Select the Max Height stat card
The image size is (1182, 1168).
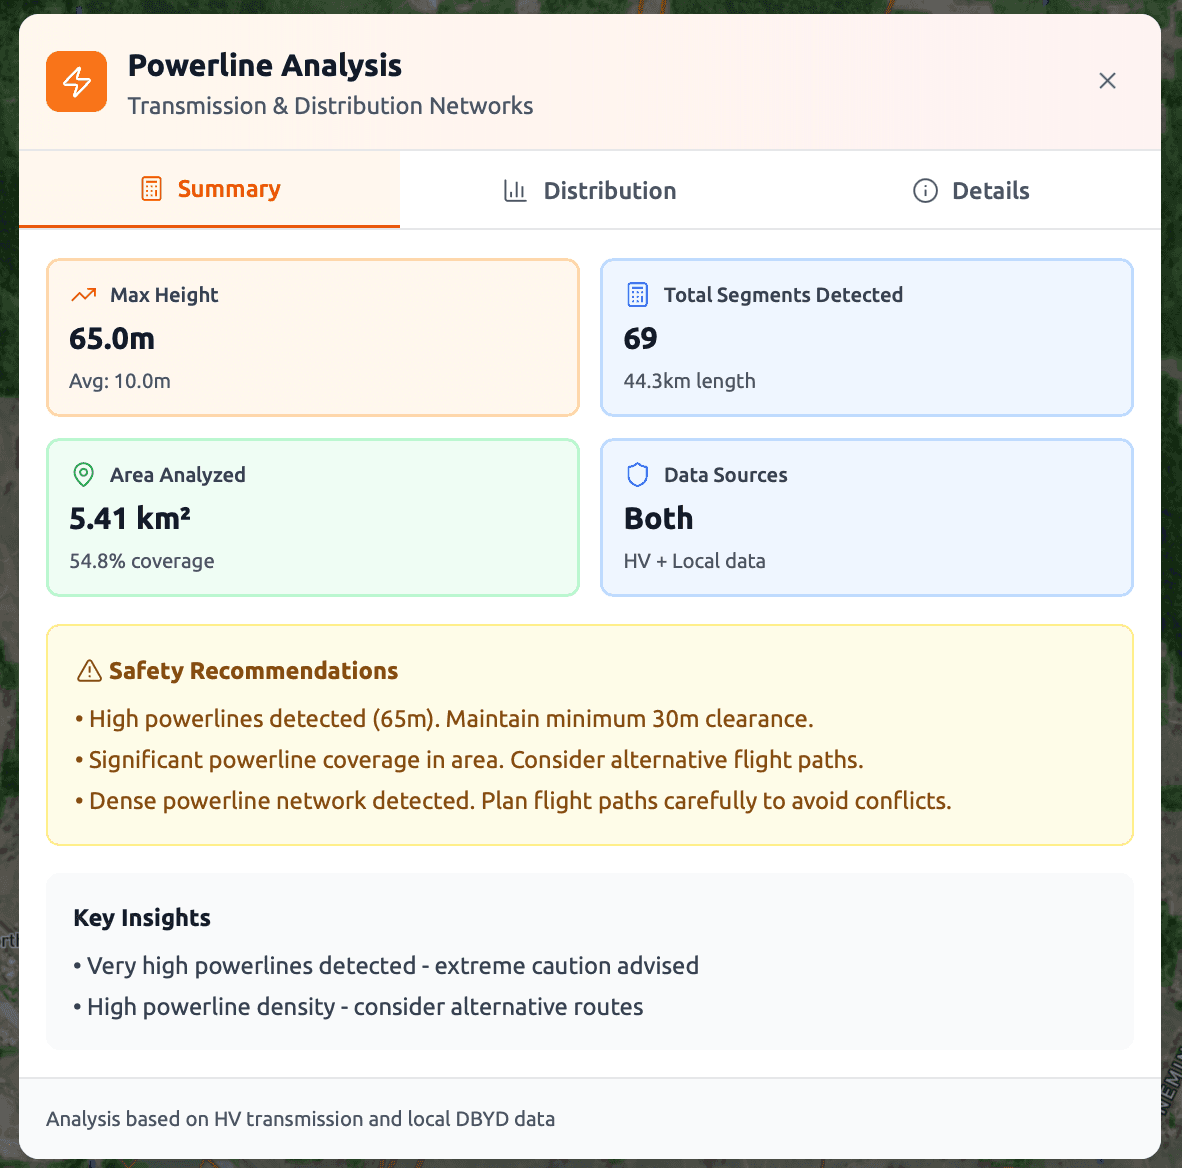pos(312,337)
